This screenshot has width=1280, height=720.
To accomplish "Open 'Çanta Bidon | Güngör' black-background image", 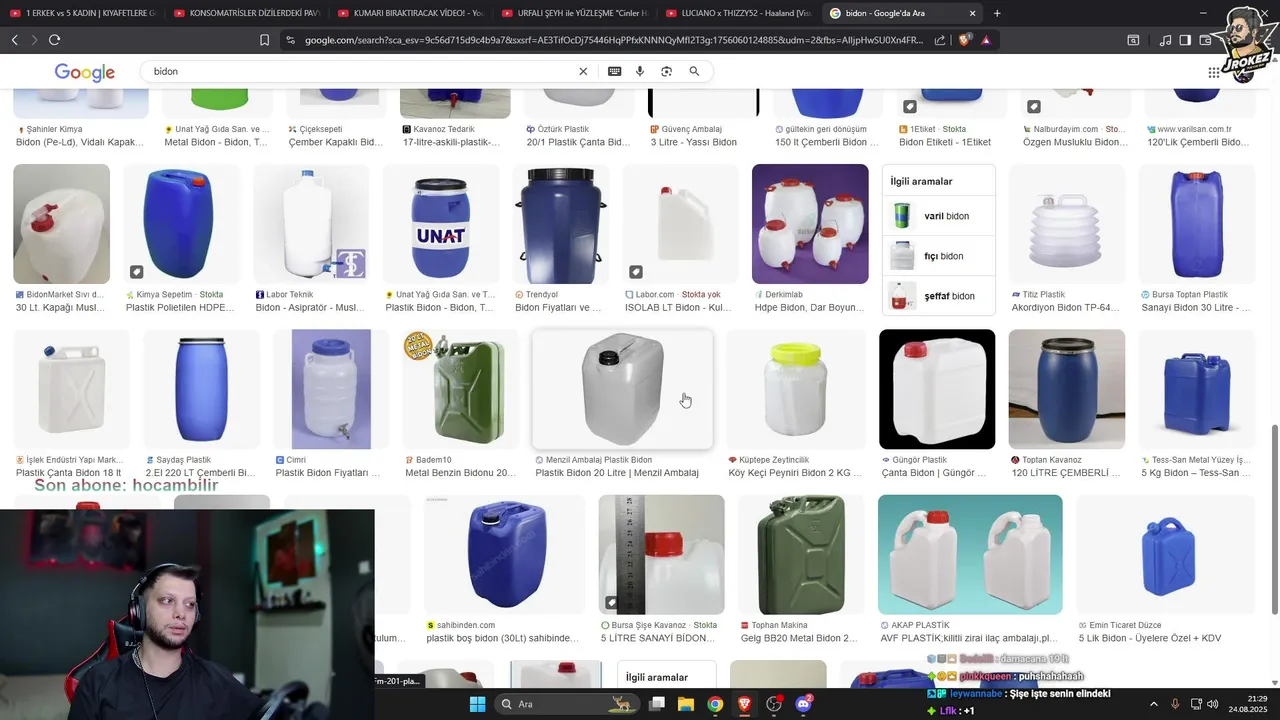I will point(937,389).
